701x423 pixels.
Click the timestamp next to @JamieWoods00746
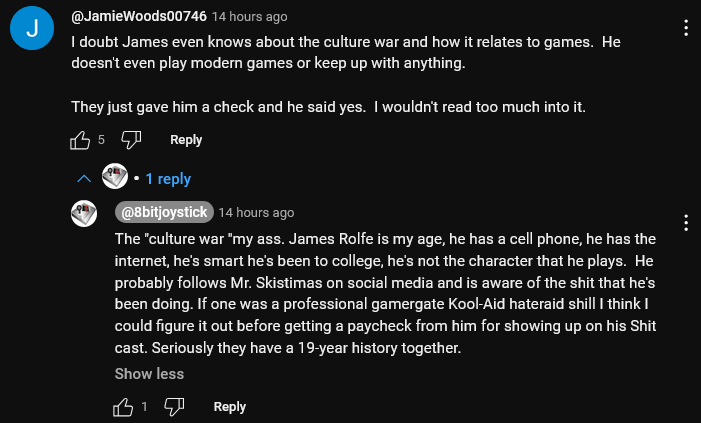250,17
